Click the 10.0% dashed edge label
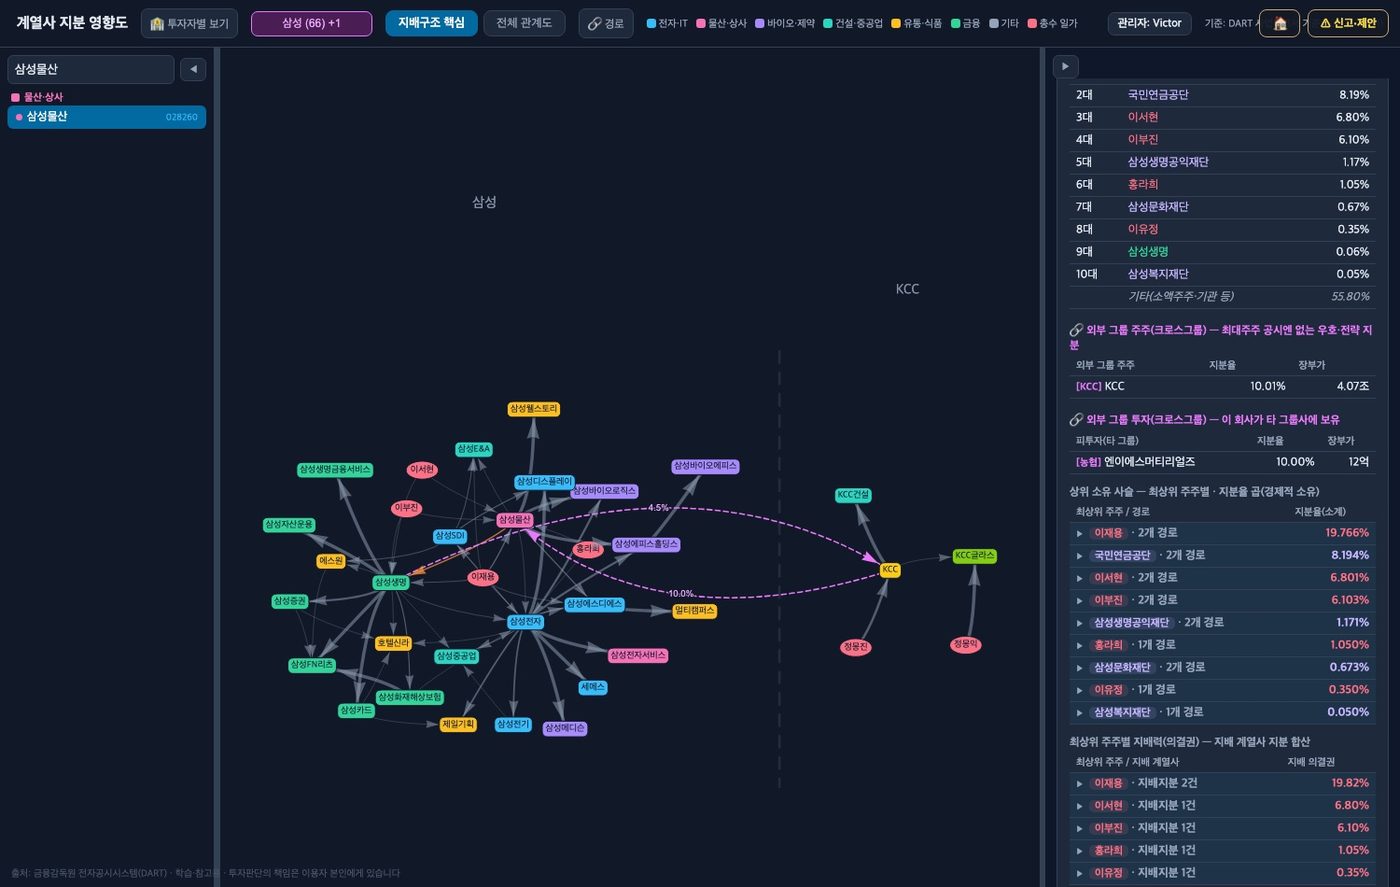1400x887 pixels. (681, 594)
